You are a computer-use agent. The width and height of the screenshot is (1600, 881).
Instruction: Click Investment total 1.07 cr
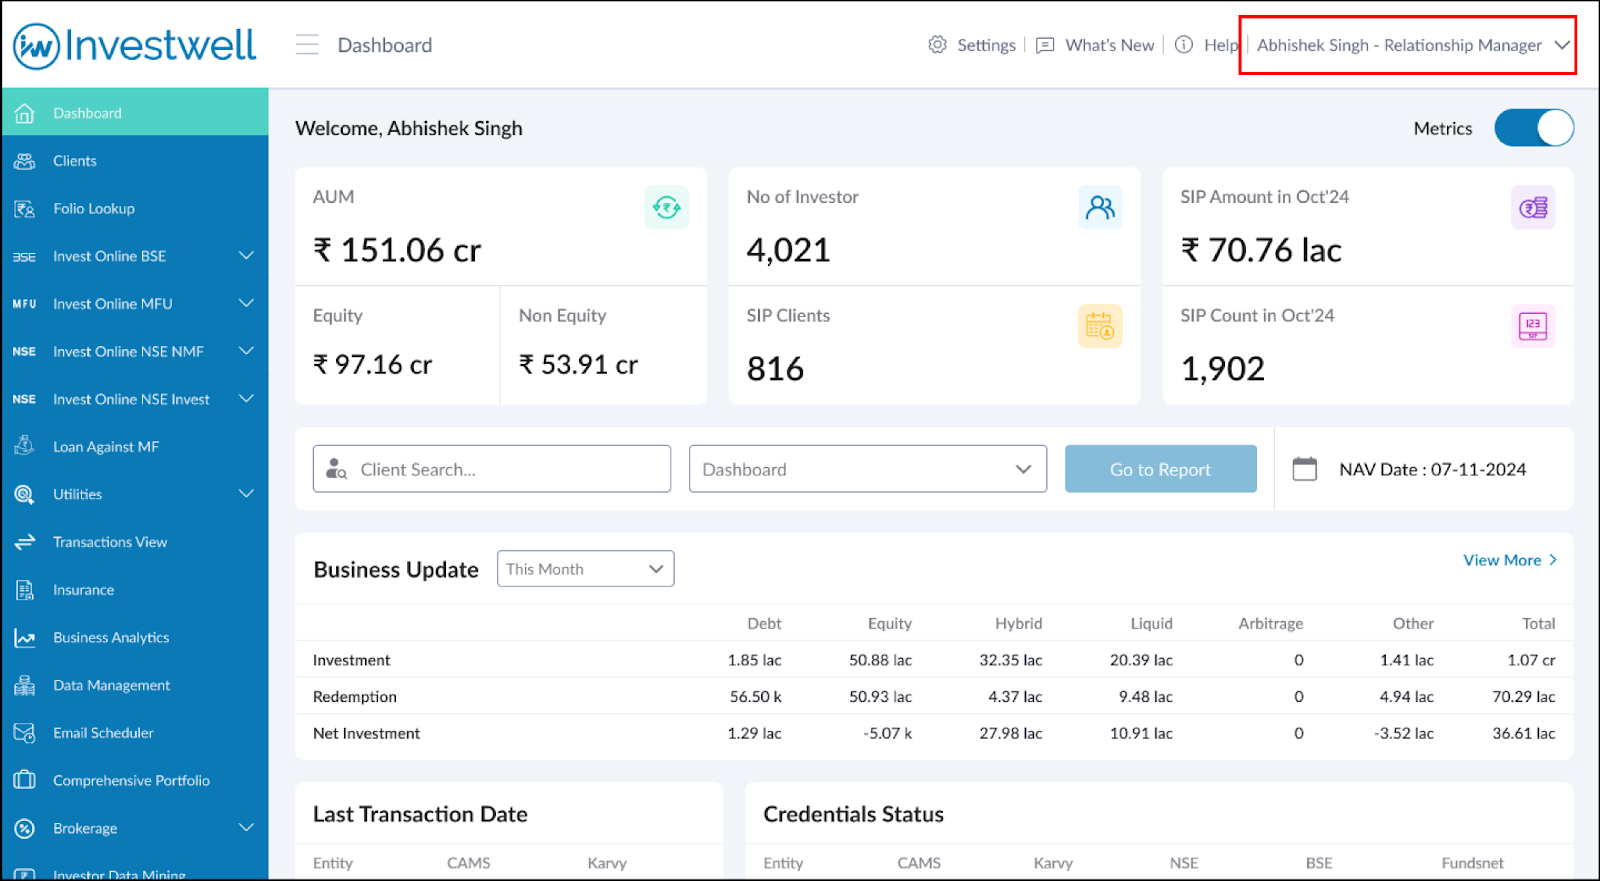tap(1531, 660)
